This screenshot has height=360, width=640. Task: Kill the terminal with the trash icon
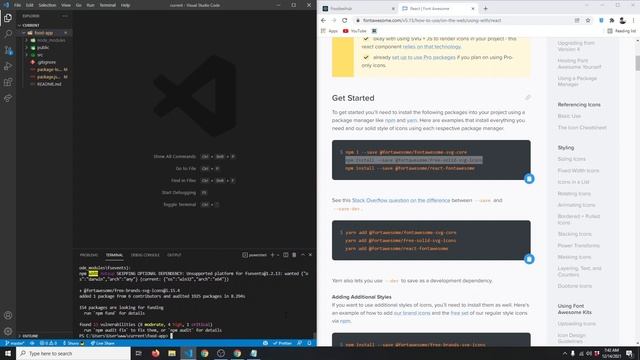[294, 255]
